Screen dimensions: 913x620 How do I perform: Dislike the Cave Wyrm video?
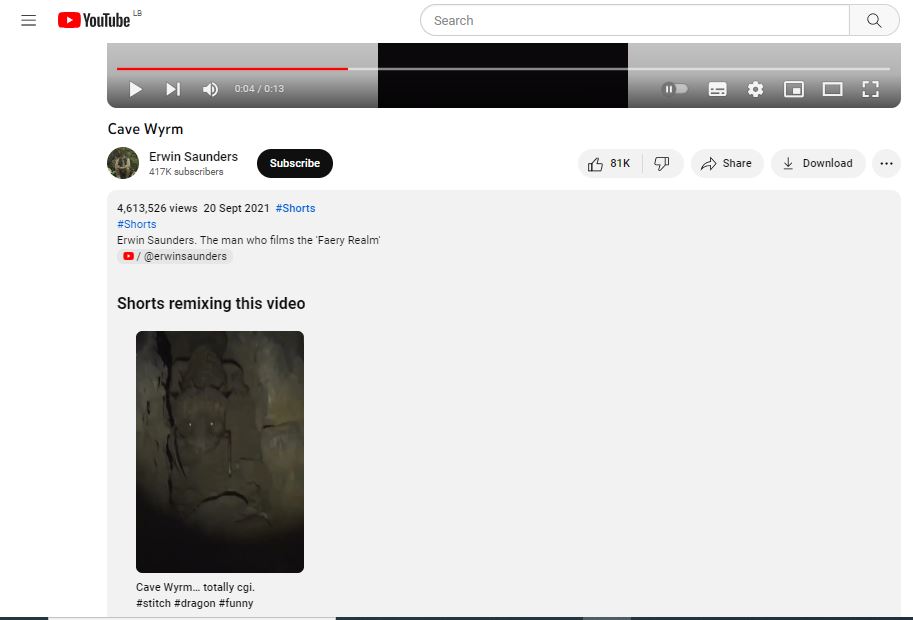(661, 163)
